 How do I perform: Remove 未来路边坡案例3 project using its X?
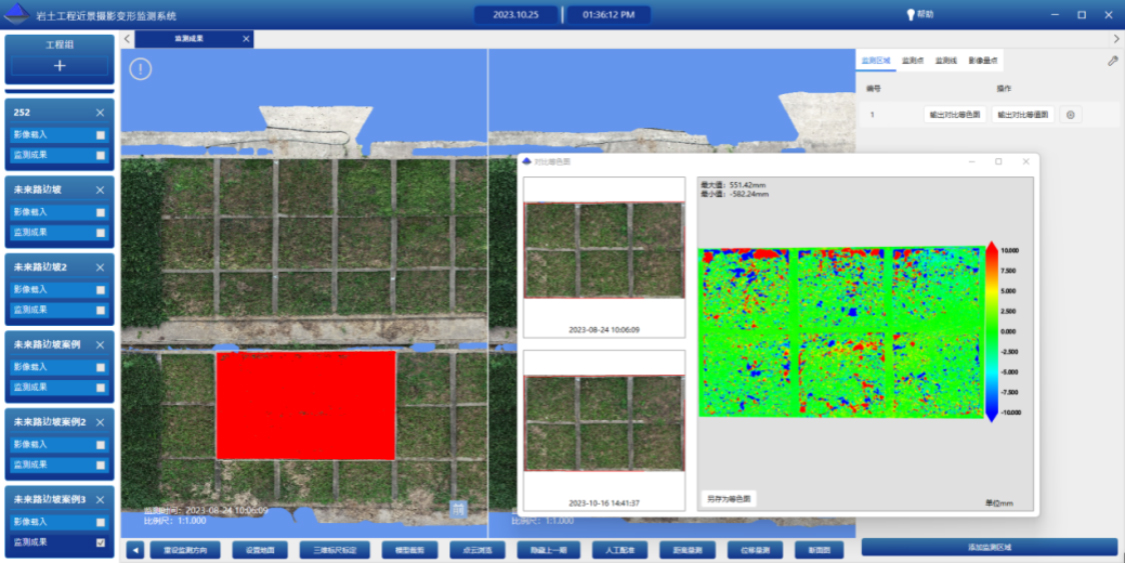pos(100,499)
